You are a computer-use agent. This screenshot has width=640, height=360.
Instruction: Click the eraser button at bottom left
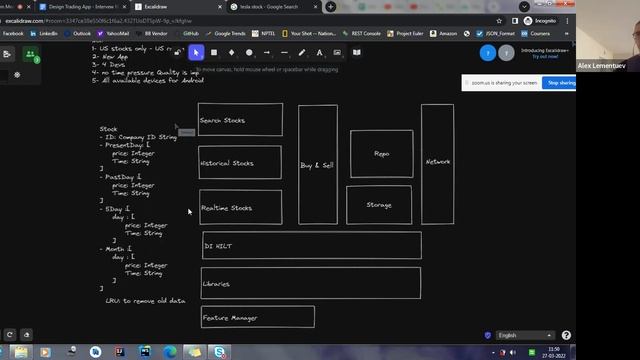click(x=27, y=335)
